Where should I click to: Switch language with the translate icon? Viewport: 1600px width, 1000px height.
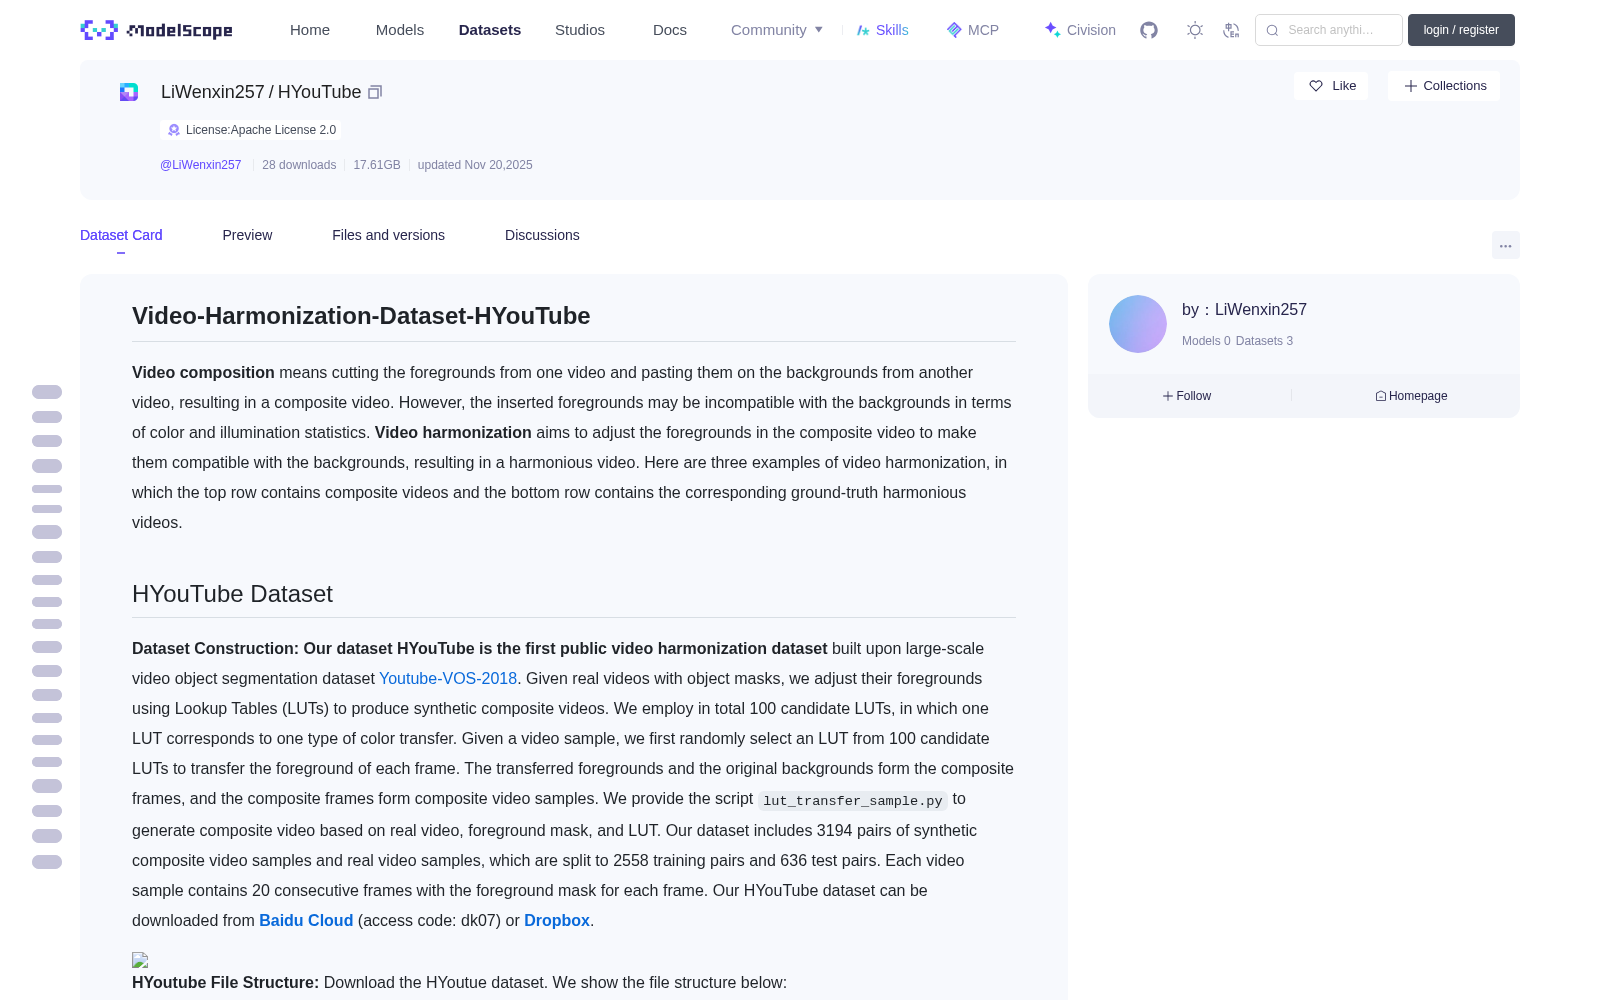coord(1231,30)
